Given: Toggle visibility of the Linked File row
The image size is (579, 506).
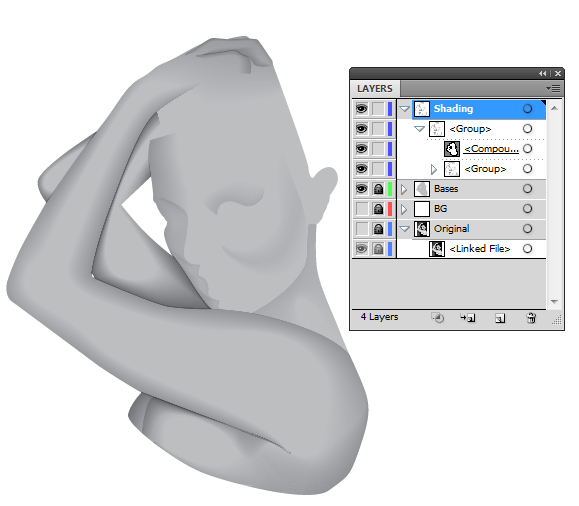Looking at the screenshot, I should (362, 249).
